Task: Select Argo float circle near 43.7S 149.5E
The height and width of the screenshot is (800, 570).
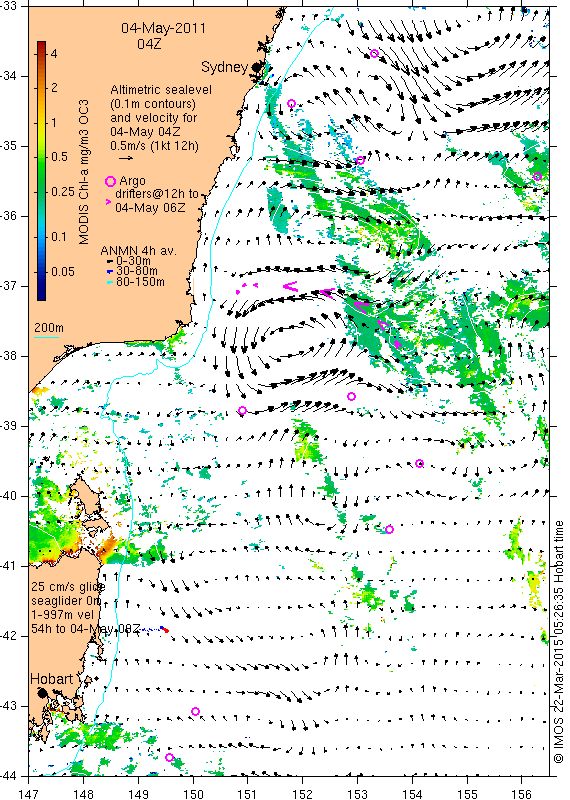Action: coord(169,758)
